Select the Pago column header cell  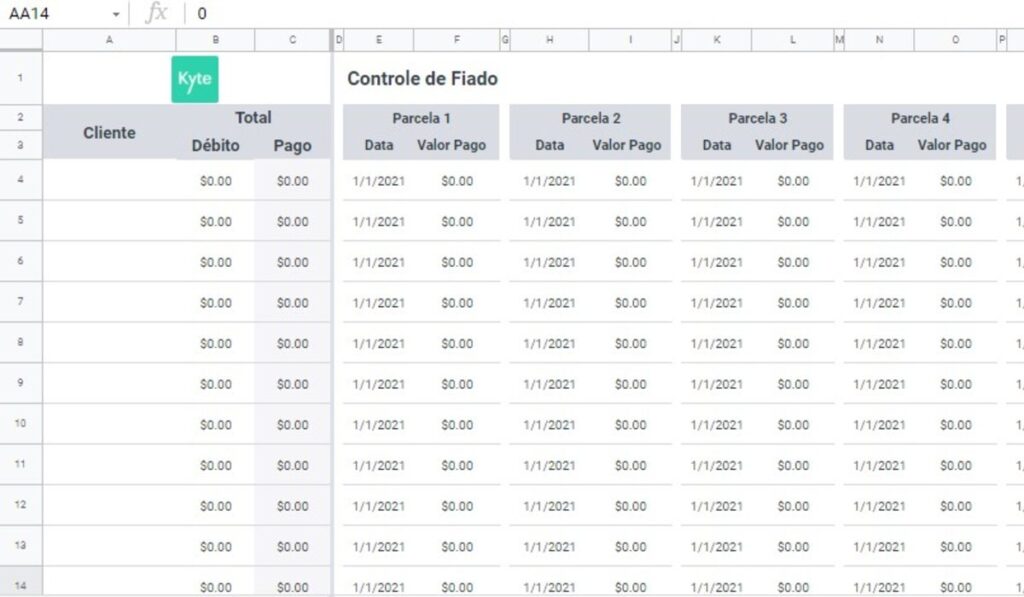pos(292,145)
